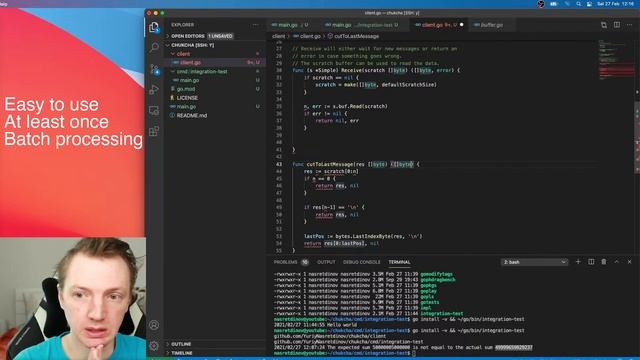Close the terminal panel

point(629,262)
